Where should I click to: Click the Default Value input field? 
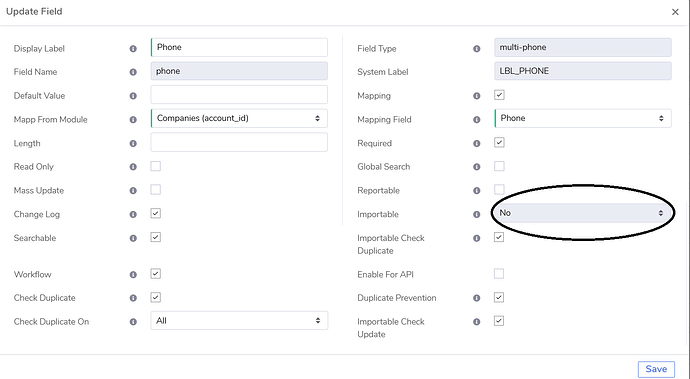(239, 95)
